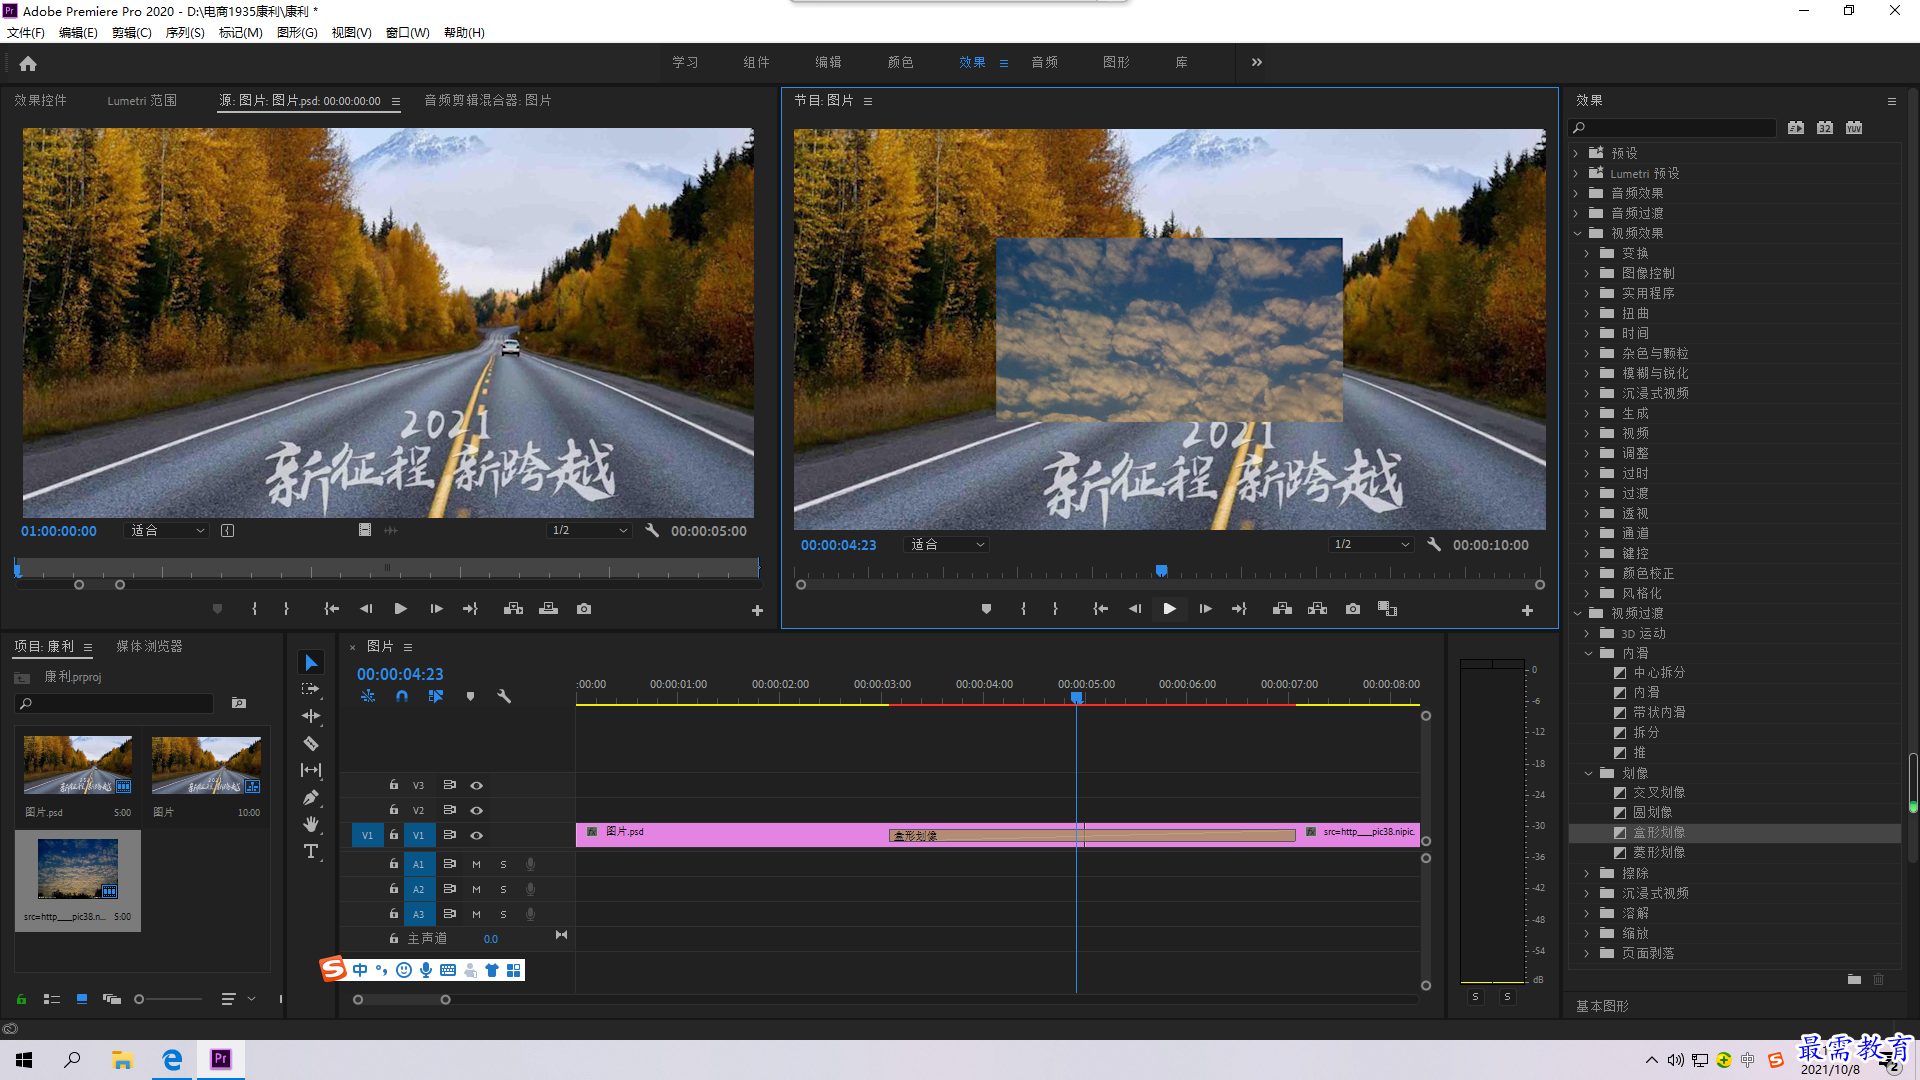
Task: Select the 盒形划像 transition in effects list
Action: [x=1658, y=833]
